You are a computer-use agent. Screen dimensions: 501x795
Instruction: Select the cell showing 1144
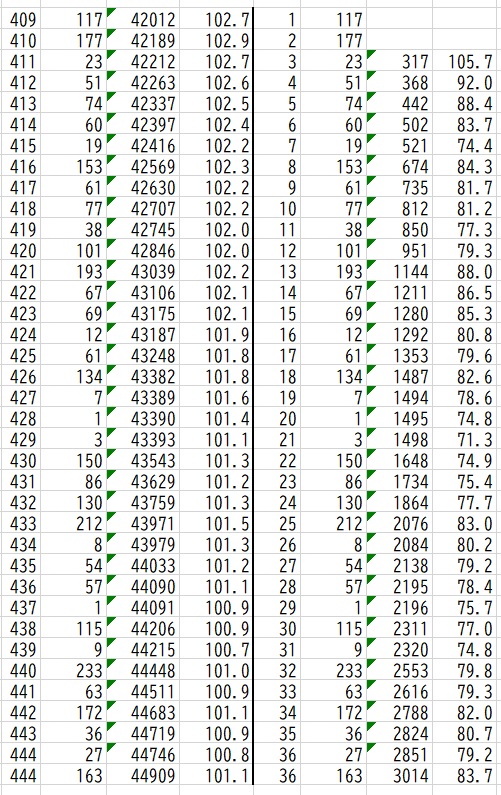tap(400, 271)
